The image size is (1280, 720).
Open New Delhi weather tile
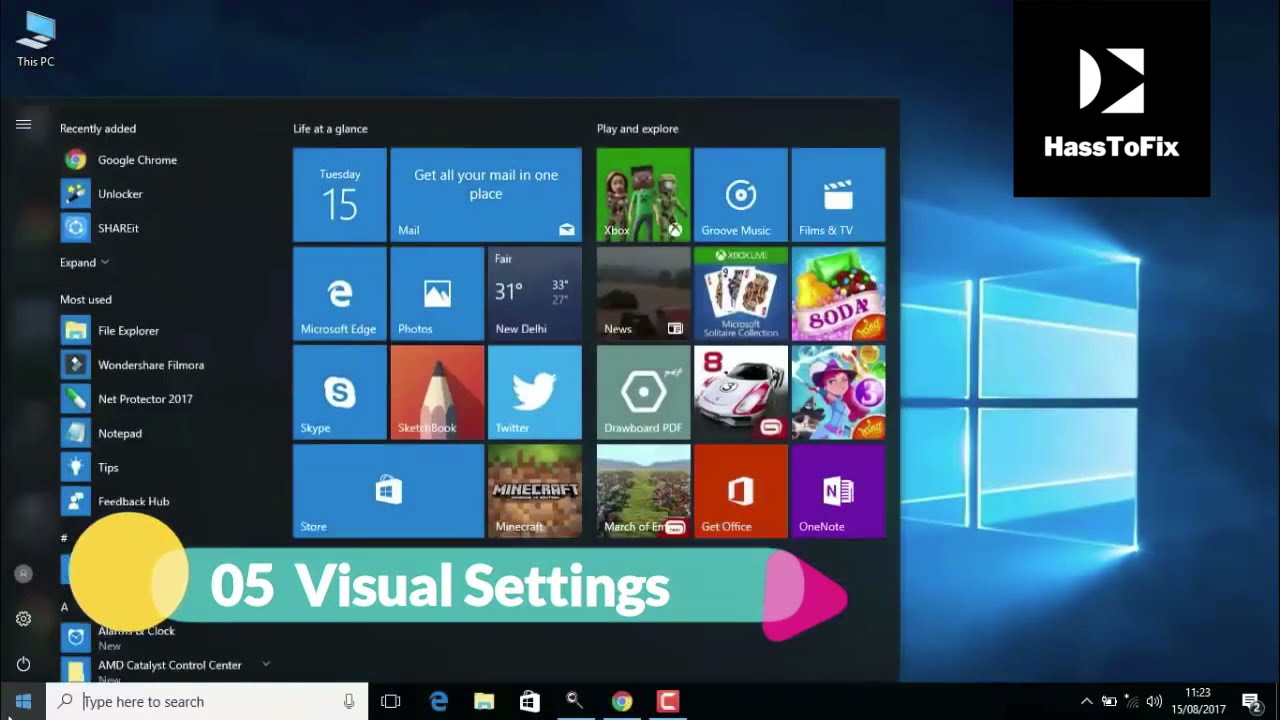coord(534,294)
